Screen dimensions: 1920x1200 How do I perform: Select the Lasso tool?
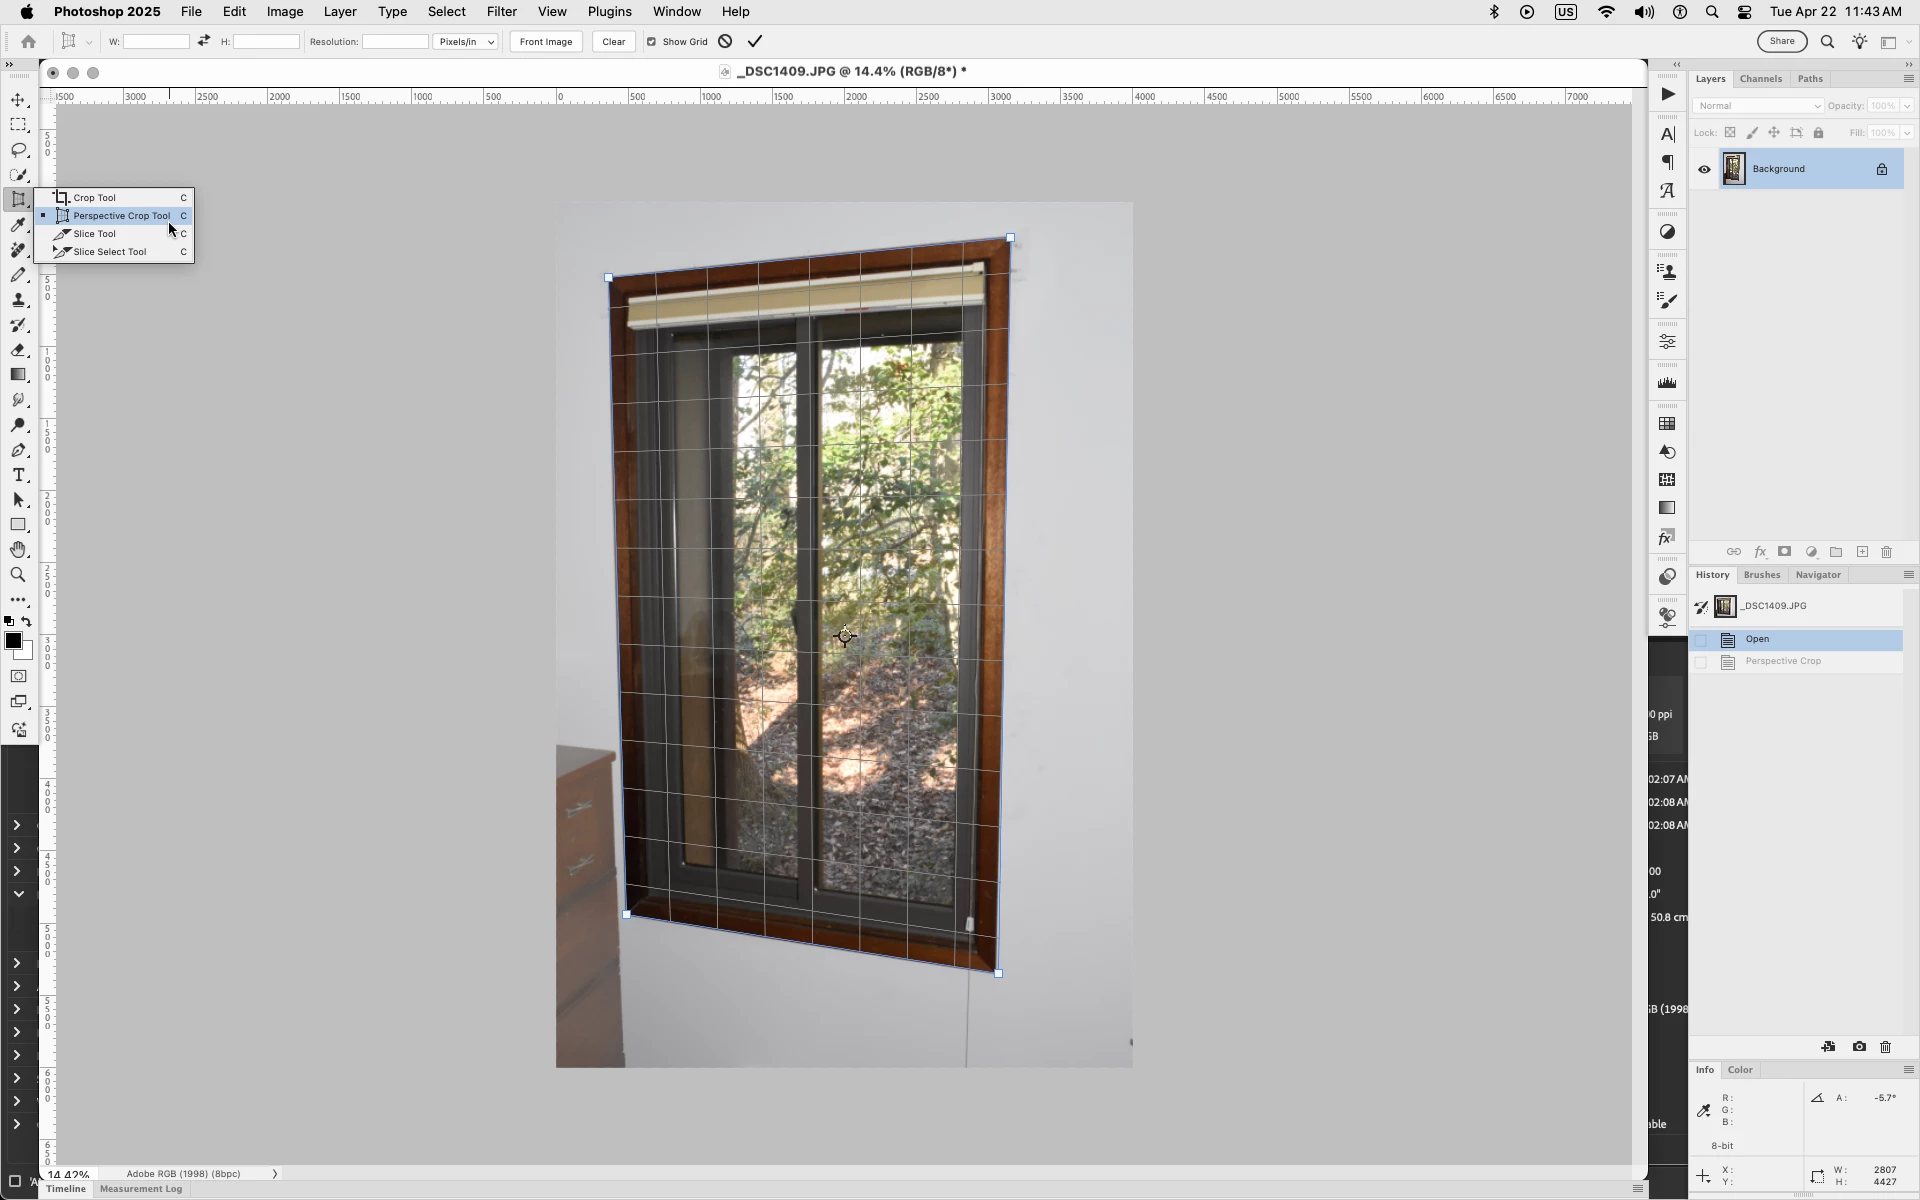pyautogui.click(x=18, y=150)
